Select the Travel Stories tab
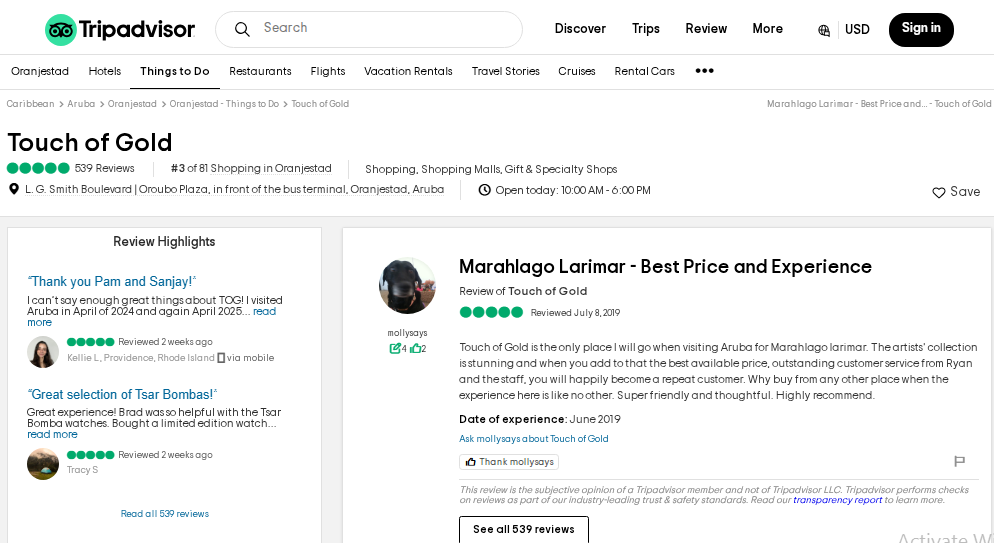 click(505, 71)
